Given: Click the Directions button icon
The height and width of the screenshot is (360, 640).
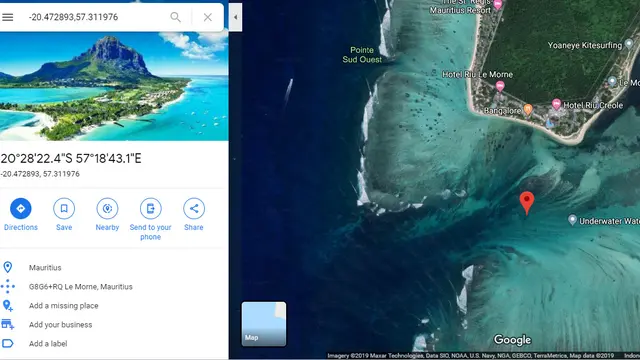Looking at the screenshot, I should point(21,209).
